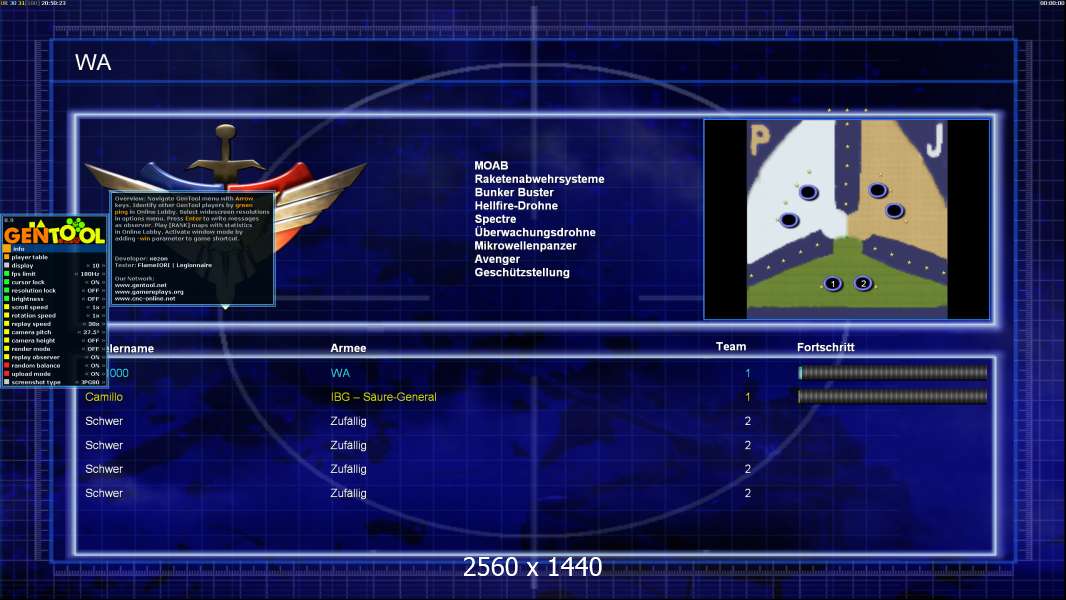Viewport: 1066px width, 600px height.
Task: Click the Geschützstellung entry
Action: click(522, 272)
